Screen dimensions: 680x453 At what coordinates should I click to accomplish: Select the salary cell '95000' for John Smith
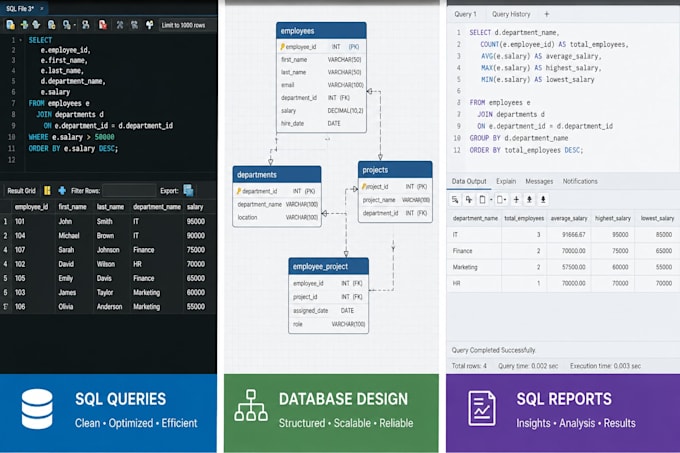[196, 221]
